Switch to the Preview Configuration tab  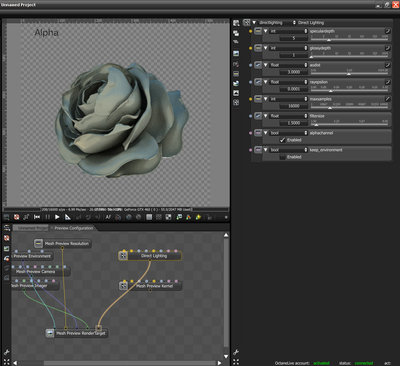pos(74,228)
